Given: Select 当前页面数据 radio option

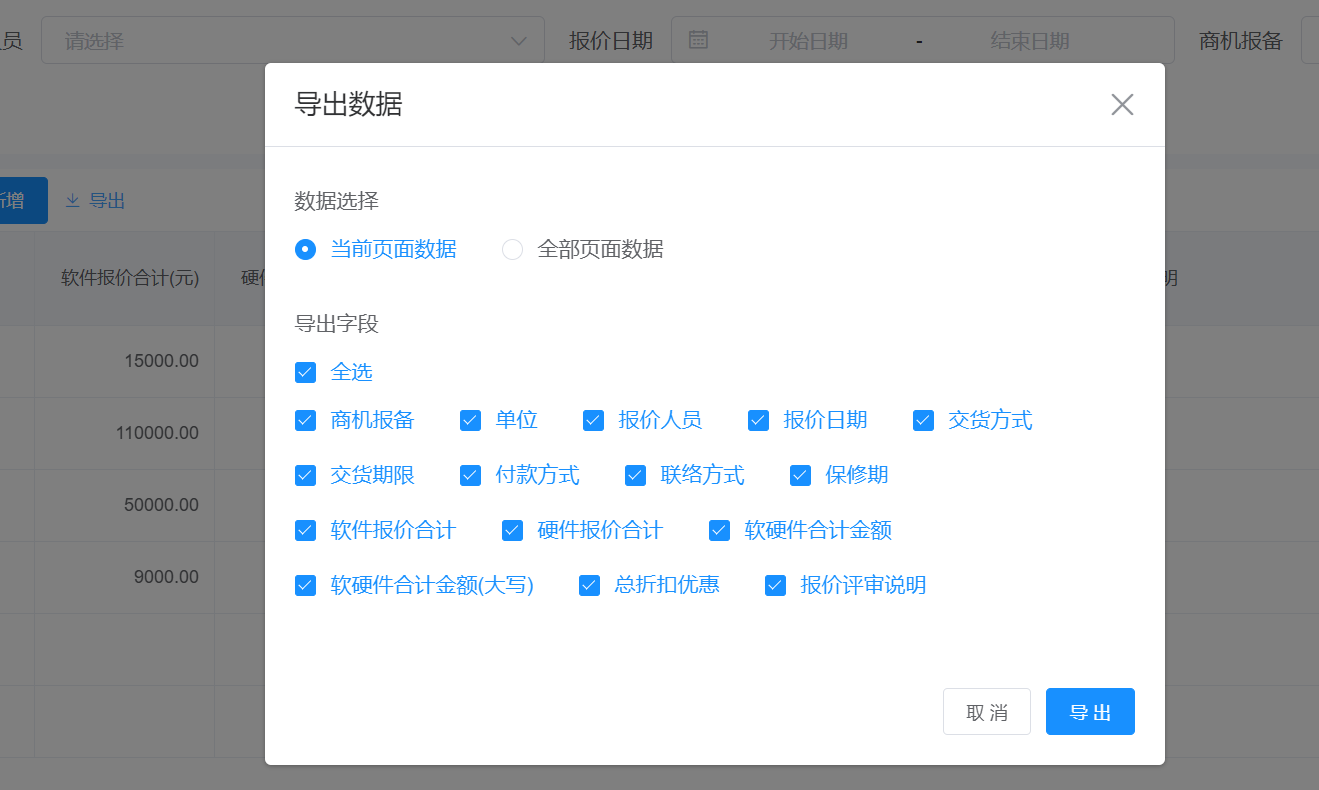Looking at the screenshot, I should point(306,250).
